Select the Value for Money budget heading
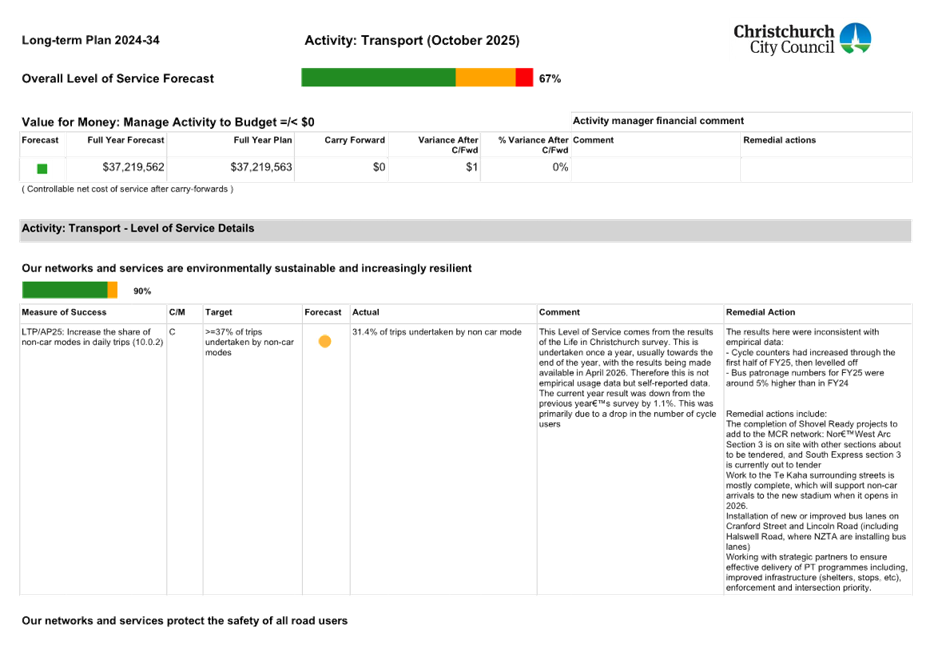 [x=168, y=122]
